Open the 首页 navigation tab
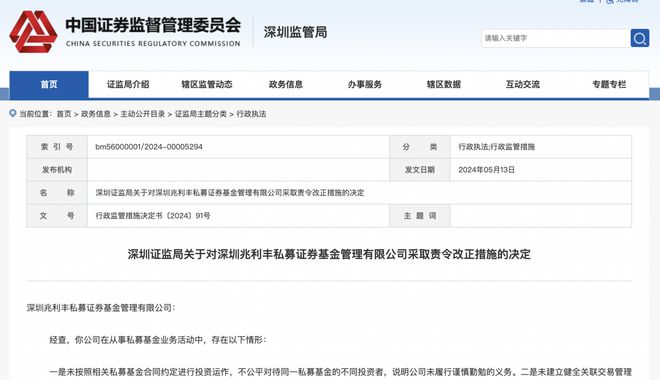Viewport: 660px width, 380px height. coord(49,85)
